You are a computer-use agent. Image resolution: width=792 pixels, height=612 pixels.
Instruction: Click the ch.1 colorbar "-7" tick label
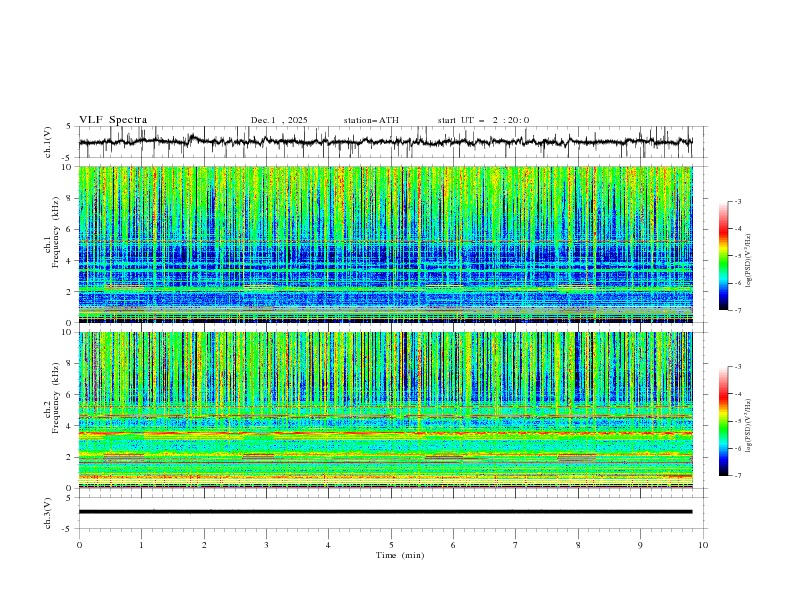pos(737,310)
